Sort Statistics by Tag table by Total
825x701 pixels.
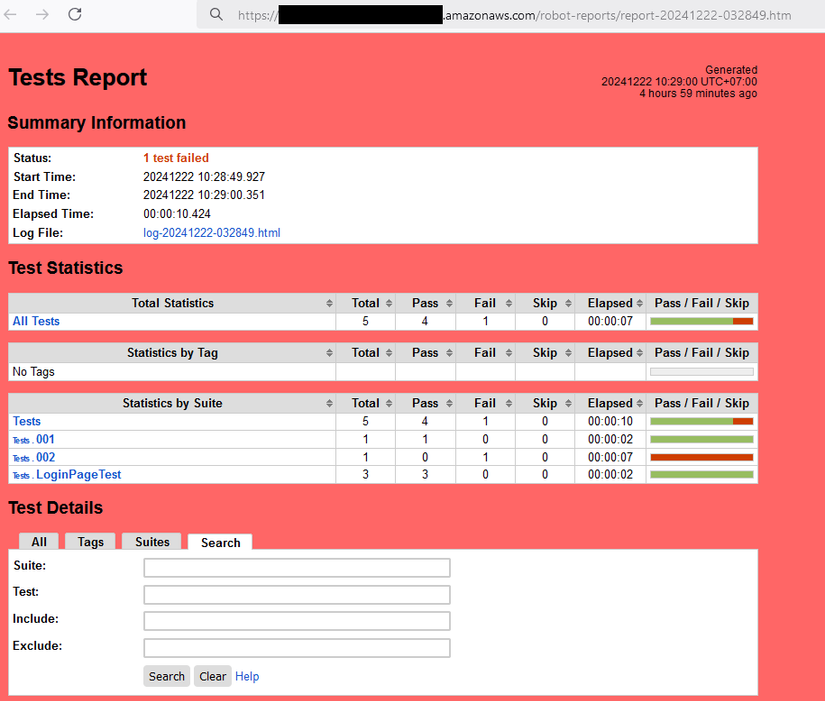(366, 353)
